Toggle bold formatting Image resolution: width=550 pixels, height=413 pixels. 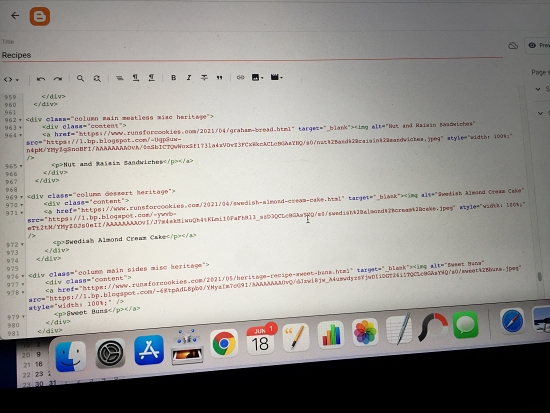pyautogui.click(x=173, y=77)
